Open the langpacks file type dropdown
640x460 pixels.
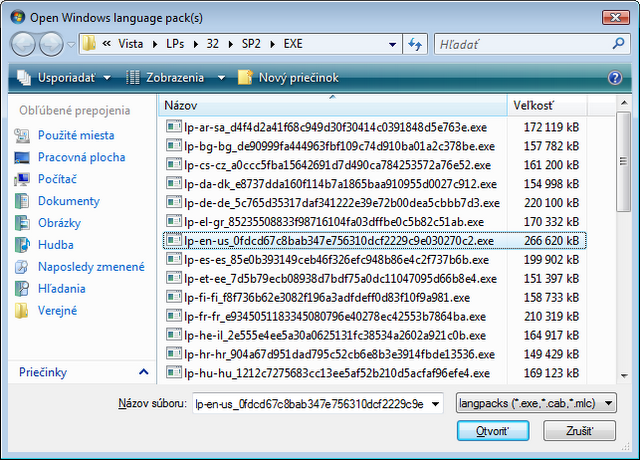536,404
